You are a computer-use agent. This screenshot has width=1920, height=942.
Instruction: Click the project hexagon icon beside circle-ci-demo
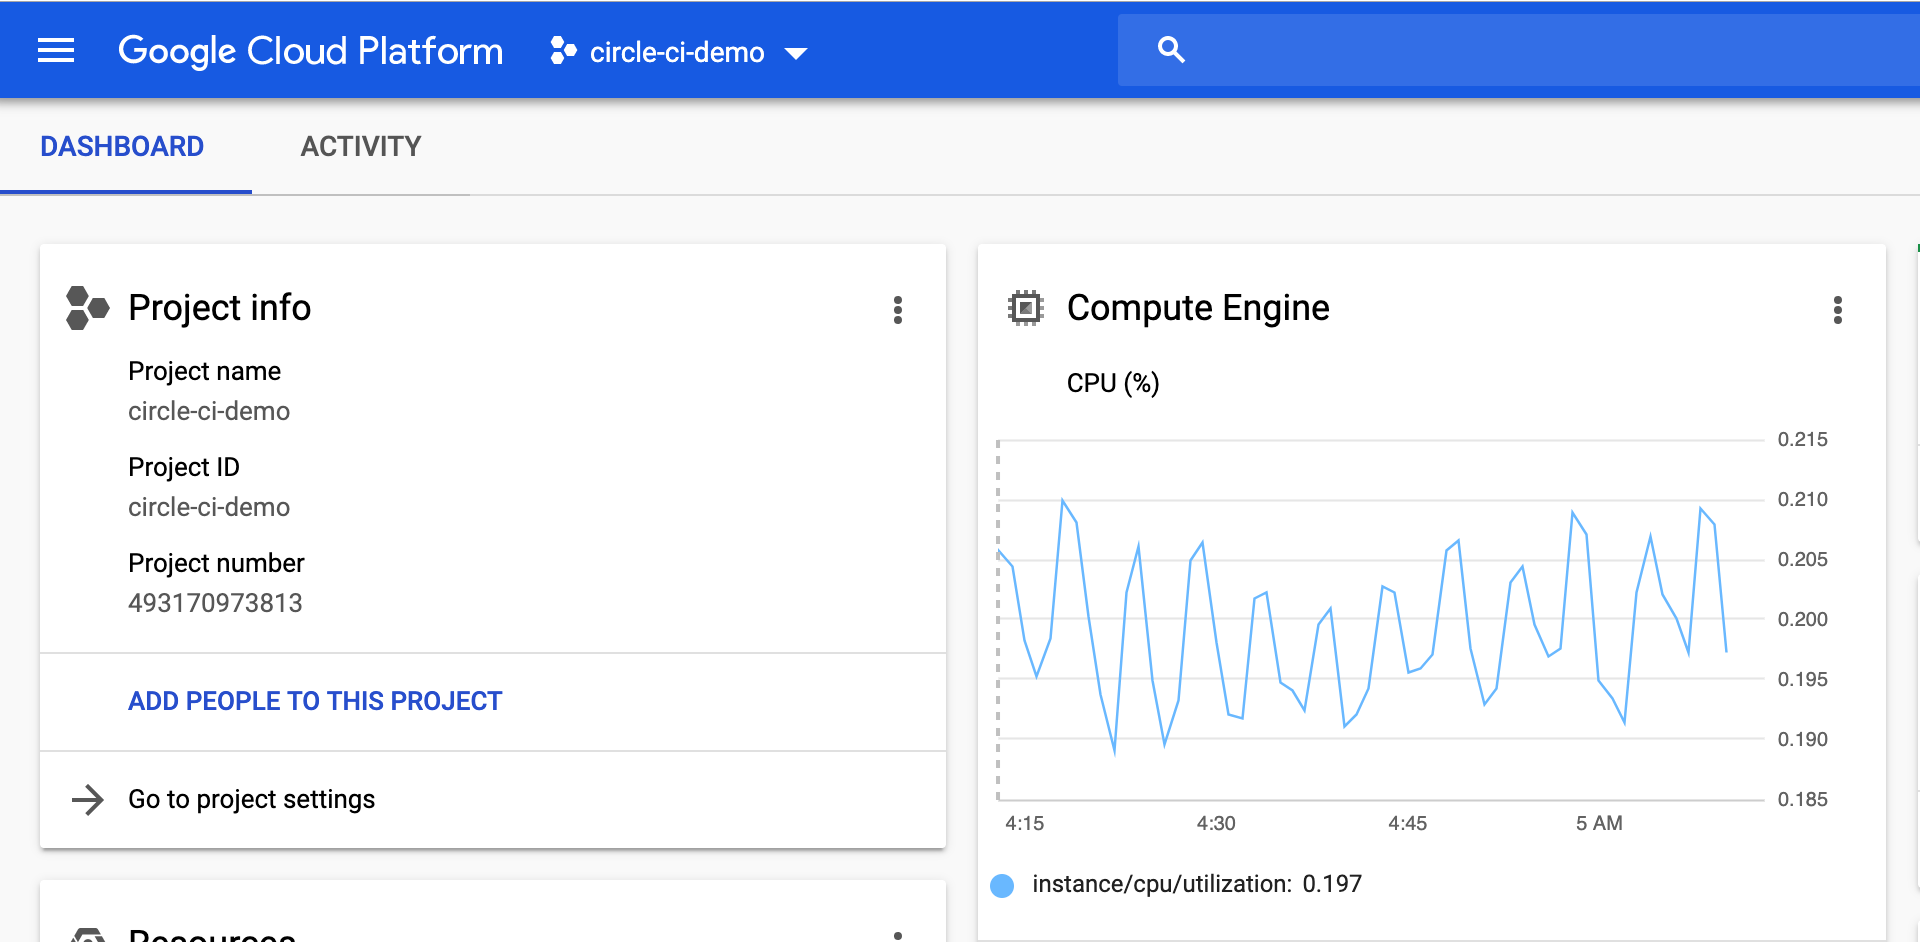[563, 51]
